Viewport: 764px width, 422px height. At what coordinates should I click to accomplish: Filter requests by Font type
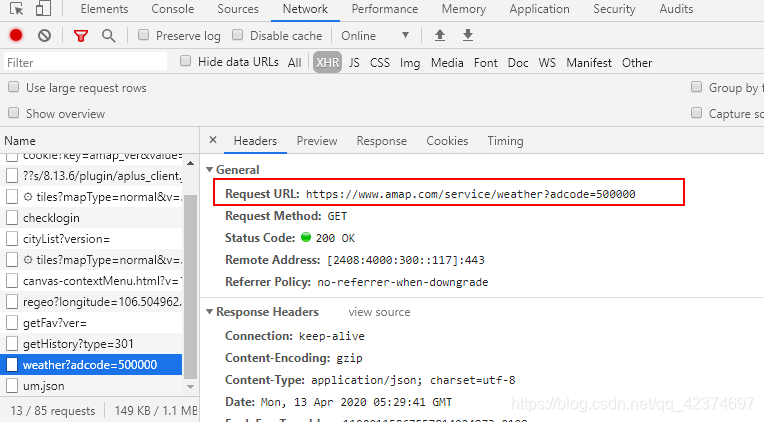[x=486, y=63]
